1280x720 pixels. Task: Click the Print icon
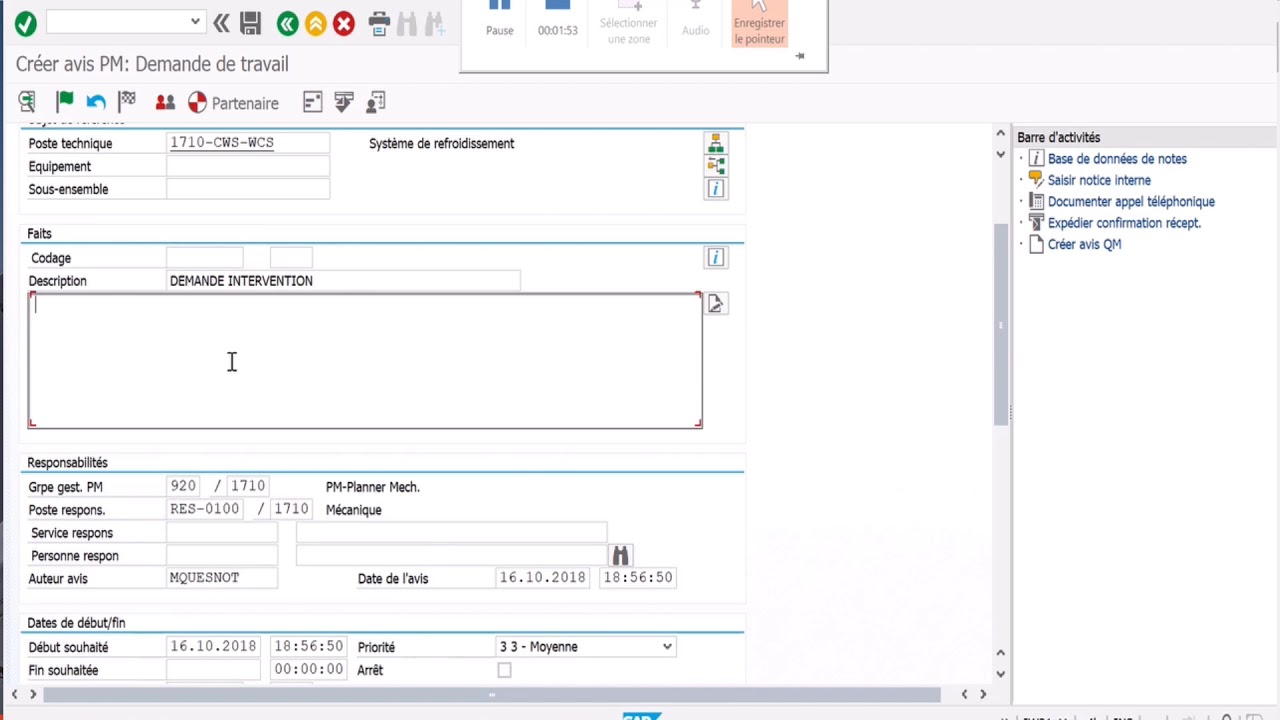[379, 22]
